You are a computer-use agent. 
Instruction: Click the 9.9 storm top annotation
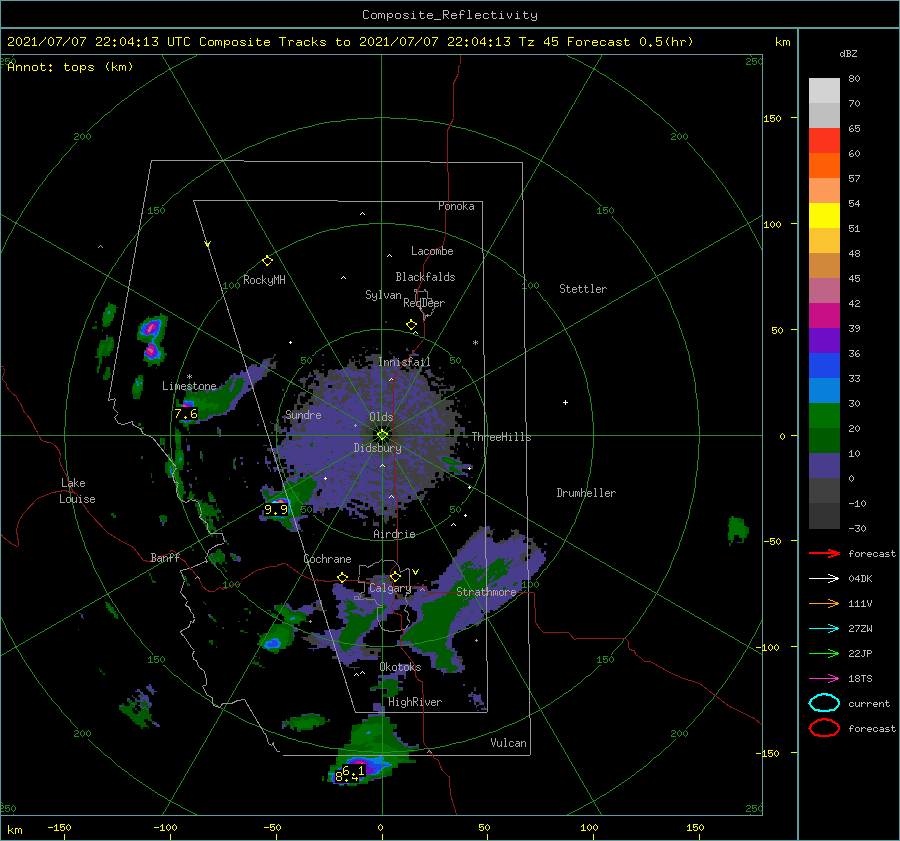click(276, 509)
